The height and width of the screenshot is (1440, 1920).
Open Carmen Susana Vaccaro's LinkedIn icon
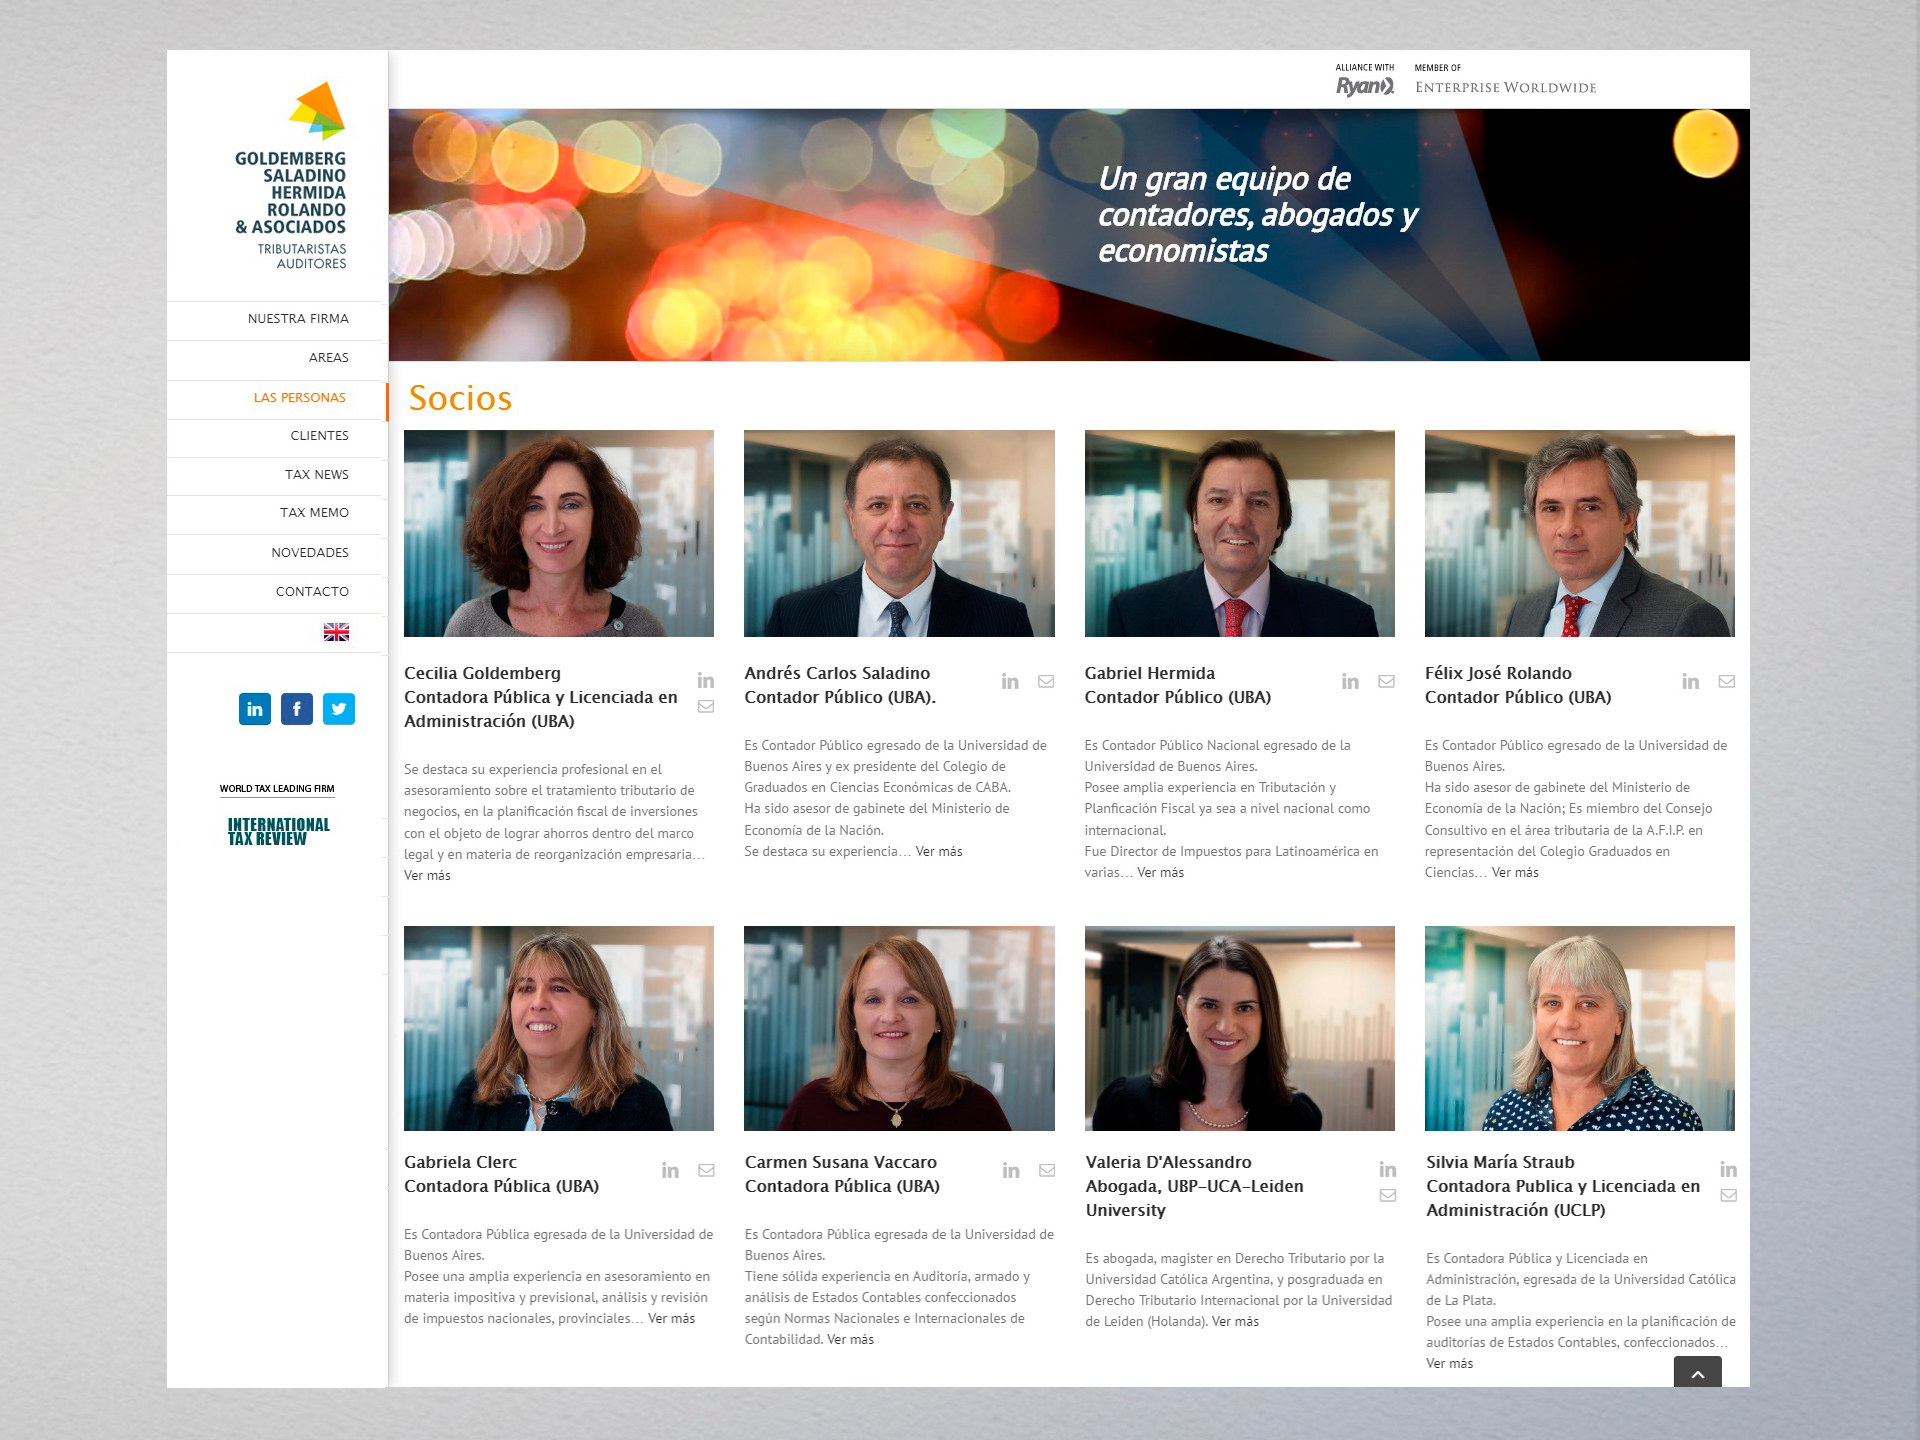(1011, 1170)
